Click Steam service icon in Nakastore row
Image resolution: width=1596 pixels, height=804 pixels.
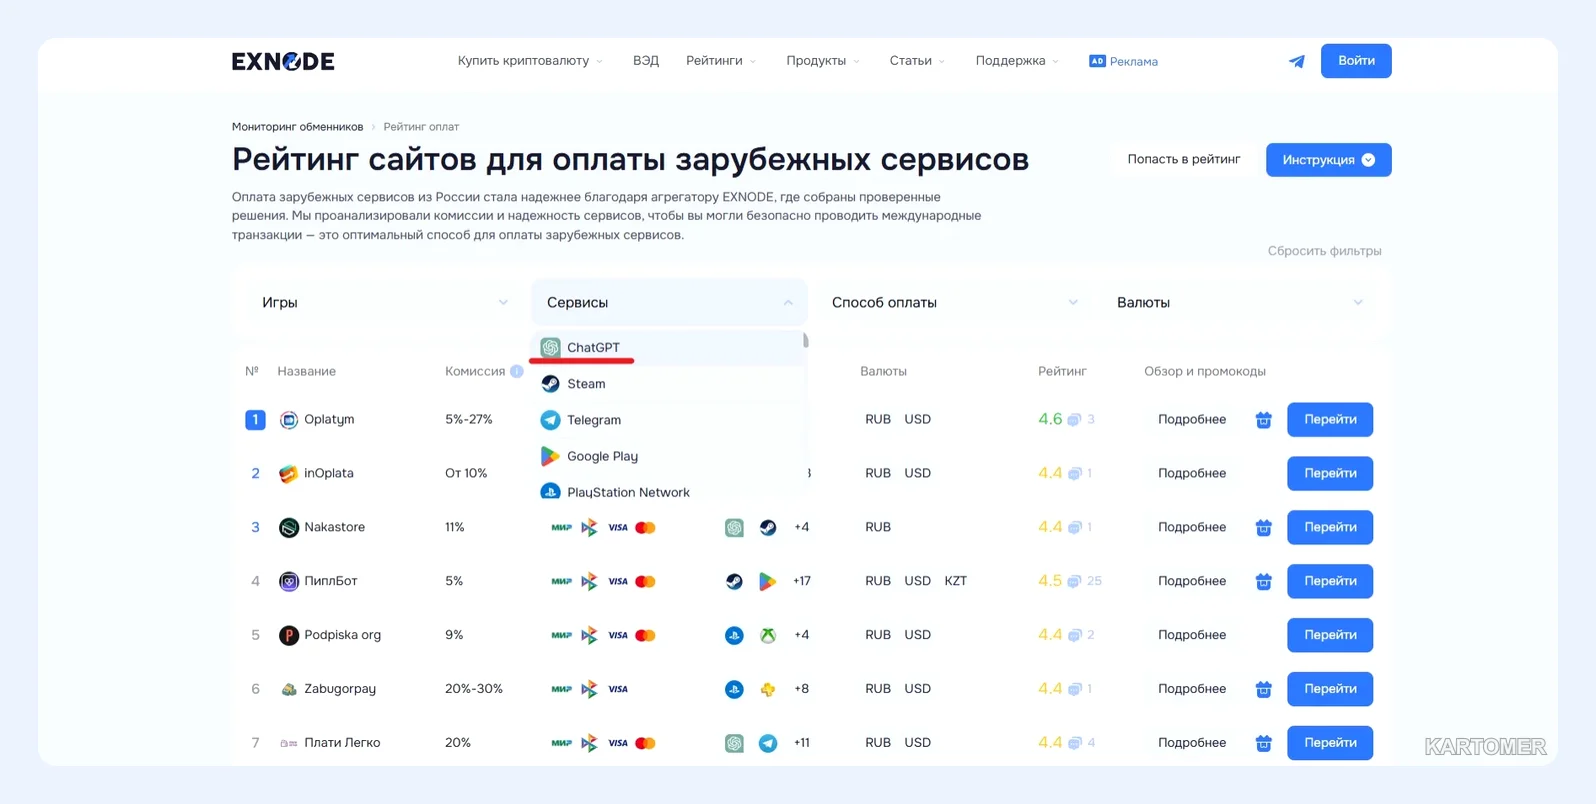(768, 527)
